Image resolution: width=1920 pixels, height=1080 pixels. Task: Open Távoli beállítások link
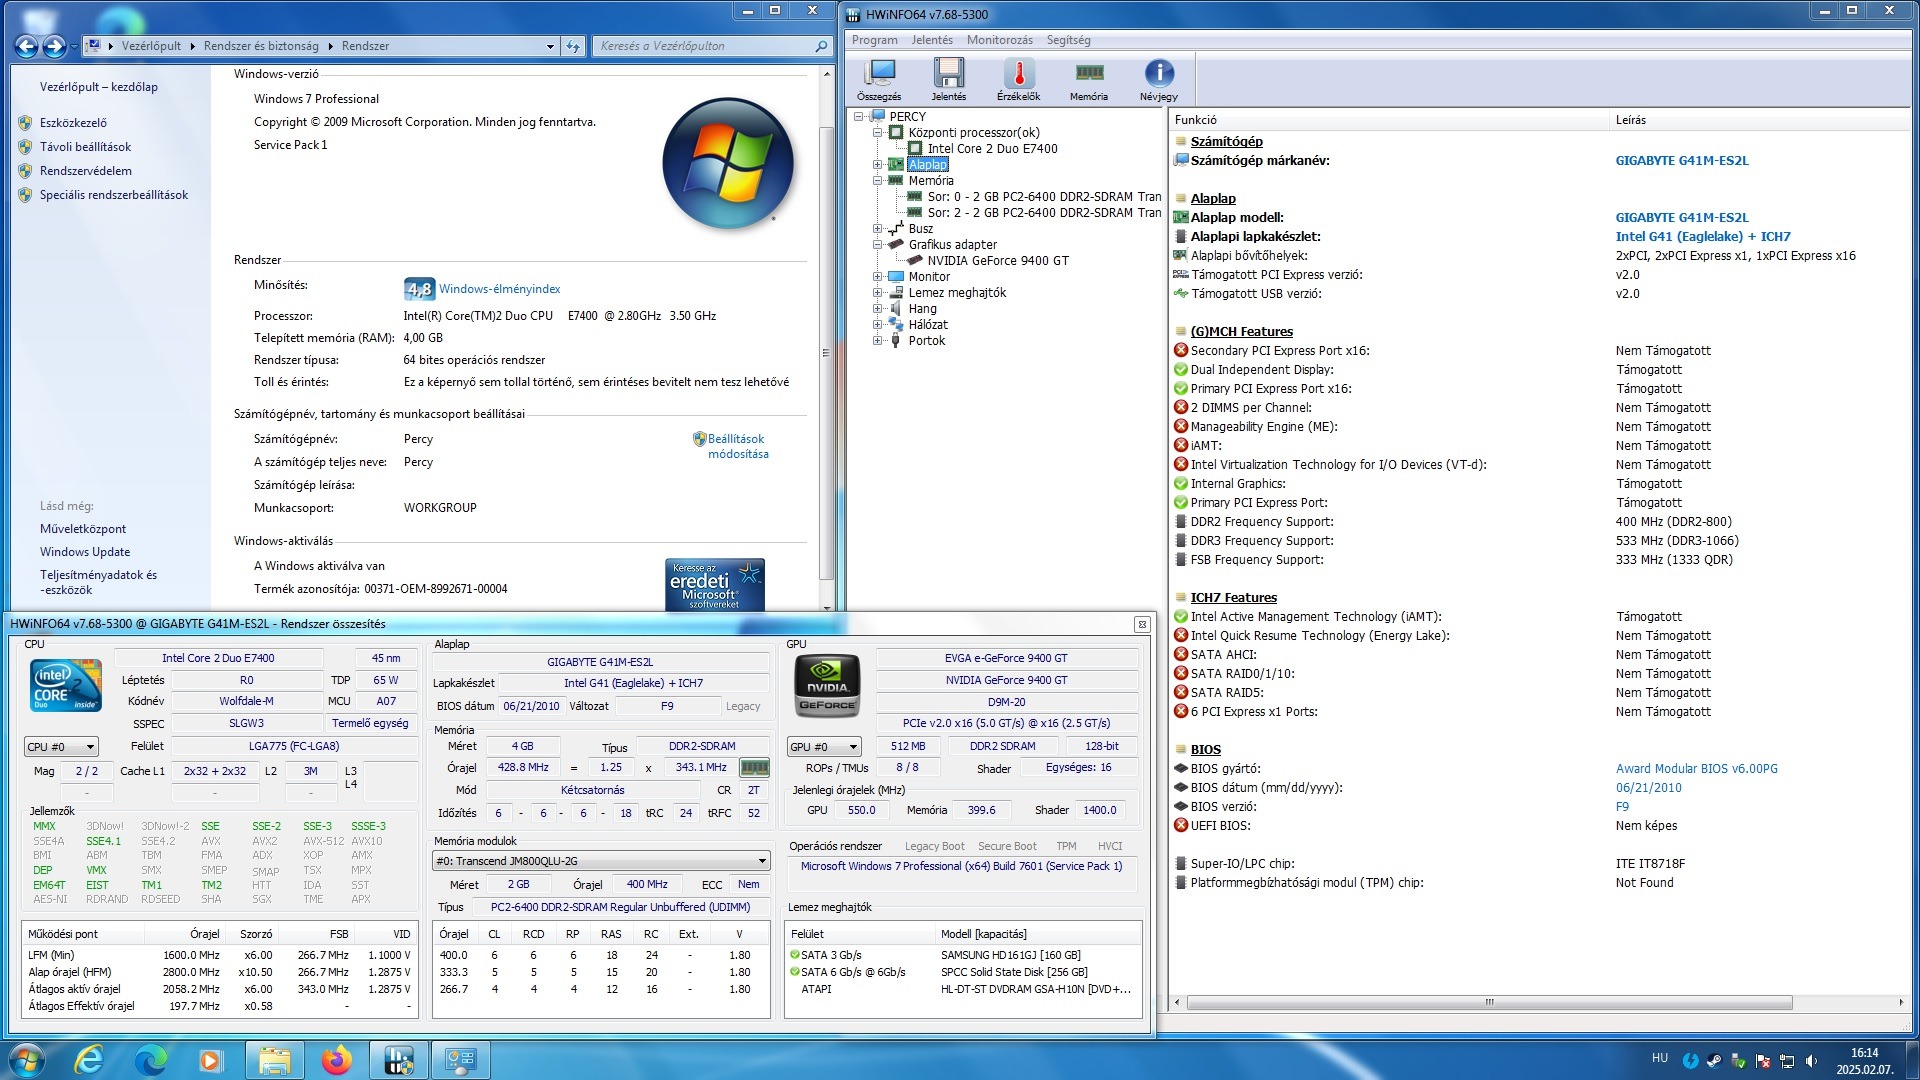coord(85,147)
